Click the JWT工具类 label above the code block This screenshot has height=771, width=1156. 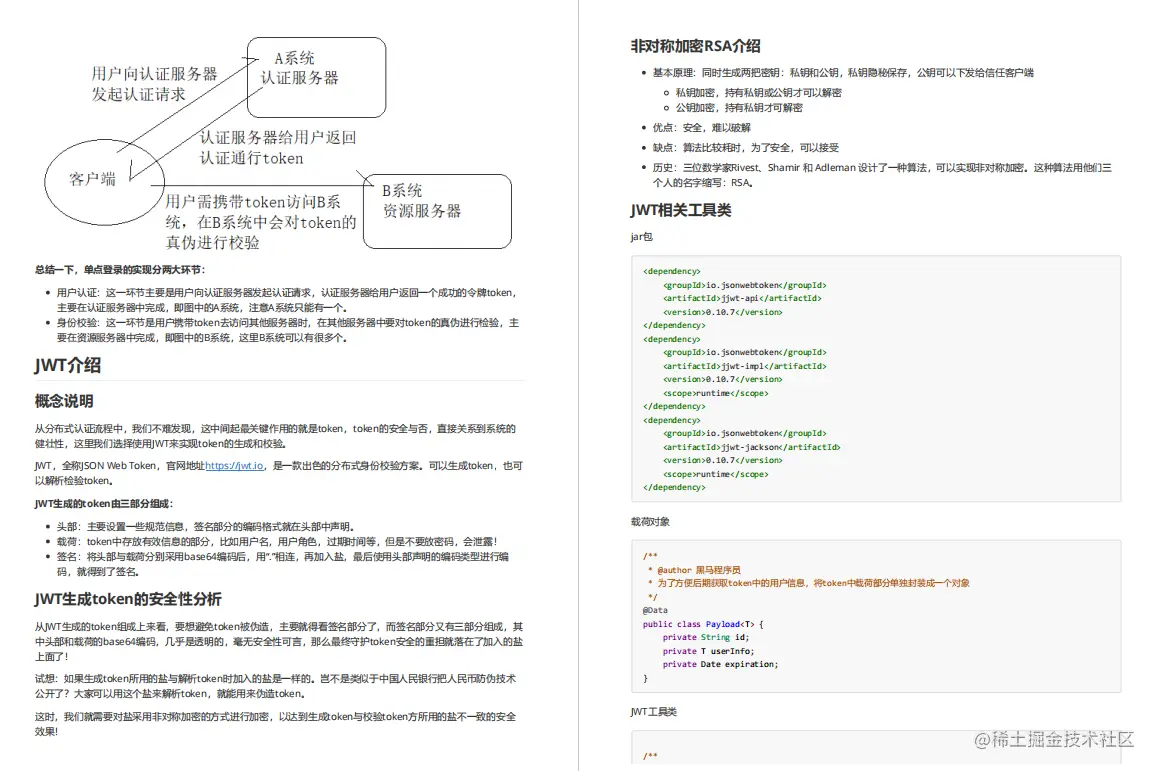pyautogui.click(x=655, y=714)
